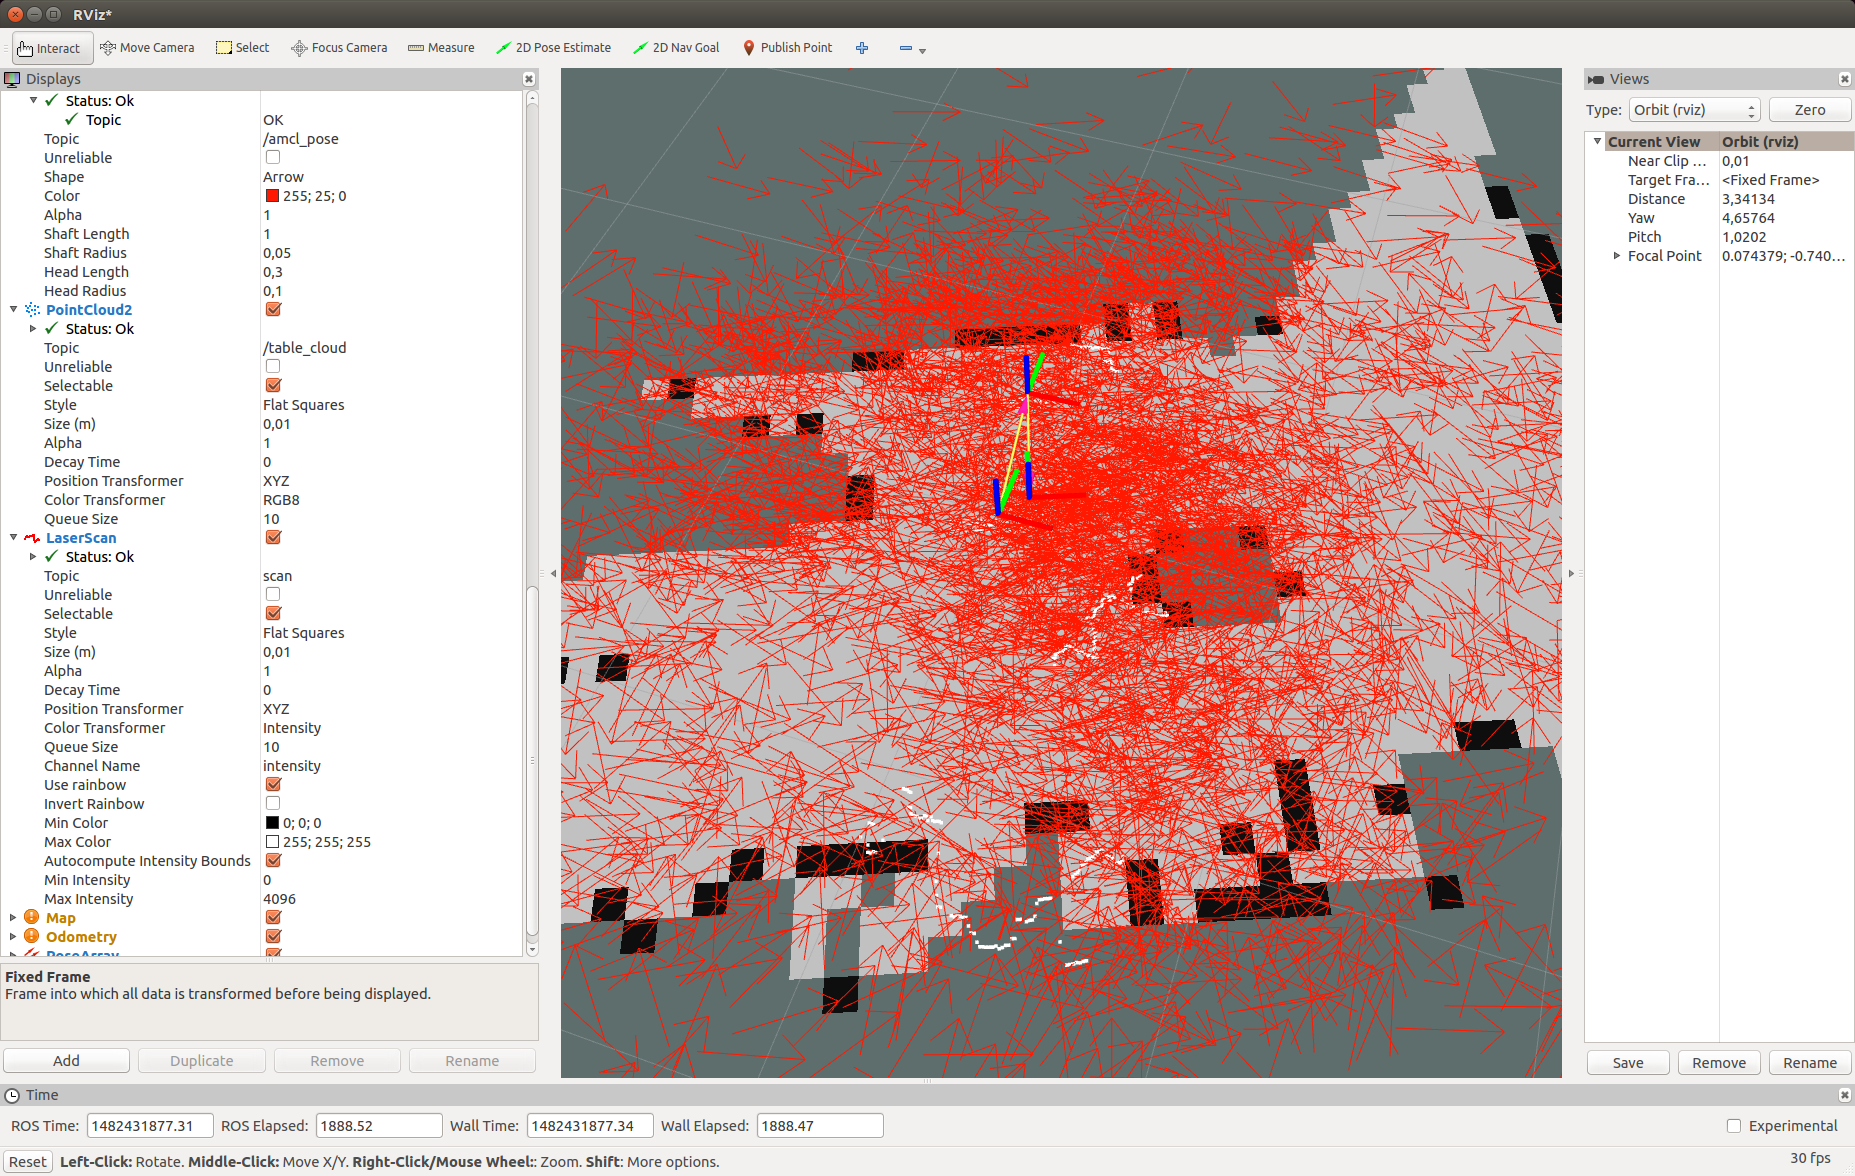Toggle the Use rainbow checkbox
The width and height of the screenshot is (1855, 1176).
[273, 785]
